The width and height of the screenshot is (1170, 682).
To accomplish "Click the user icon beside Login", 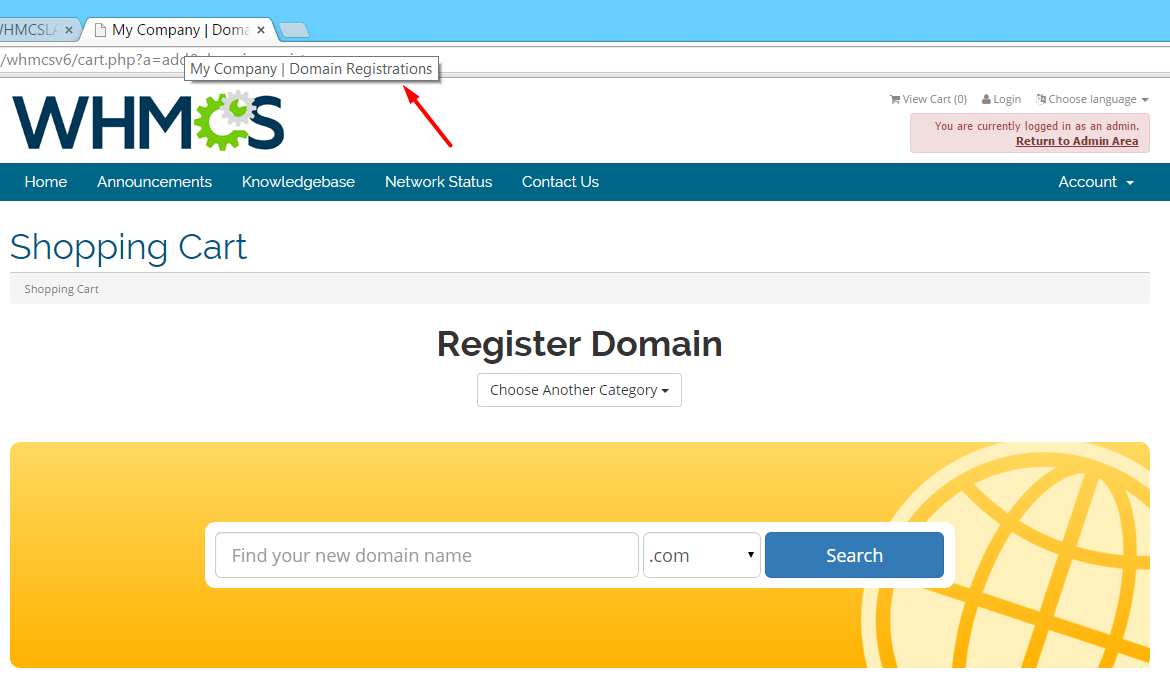I will pos(986,99).
